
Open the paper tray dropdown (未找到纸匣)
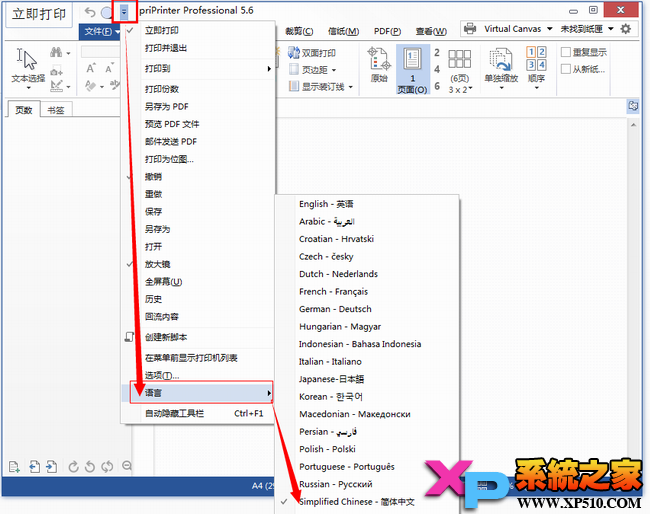click(610, 29)
